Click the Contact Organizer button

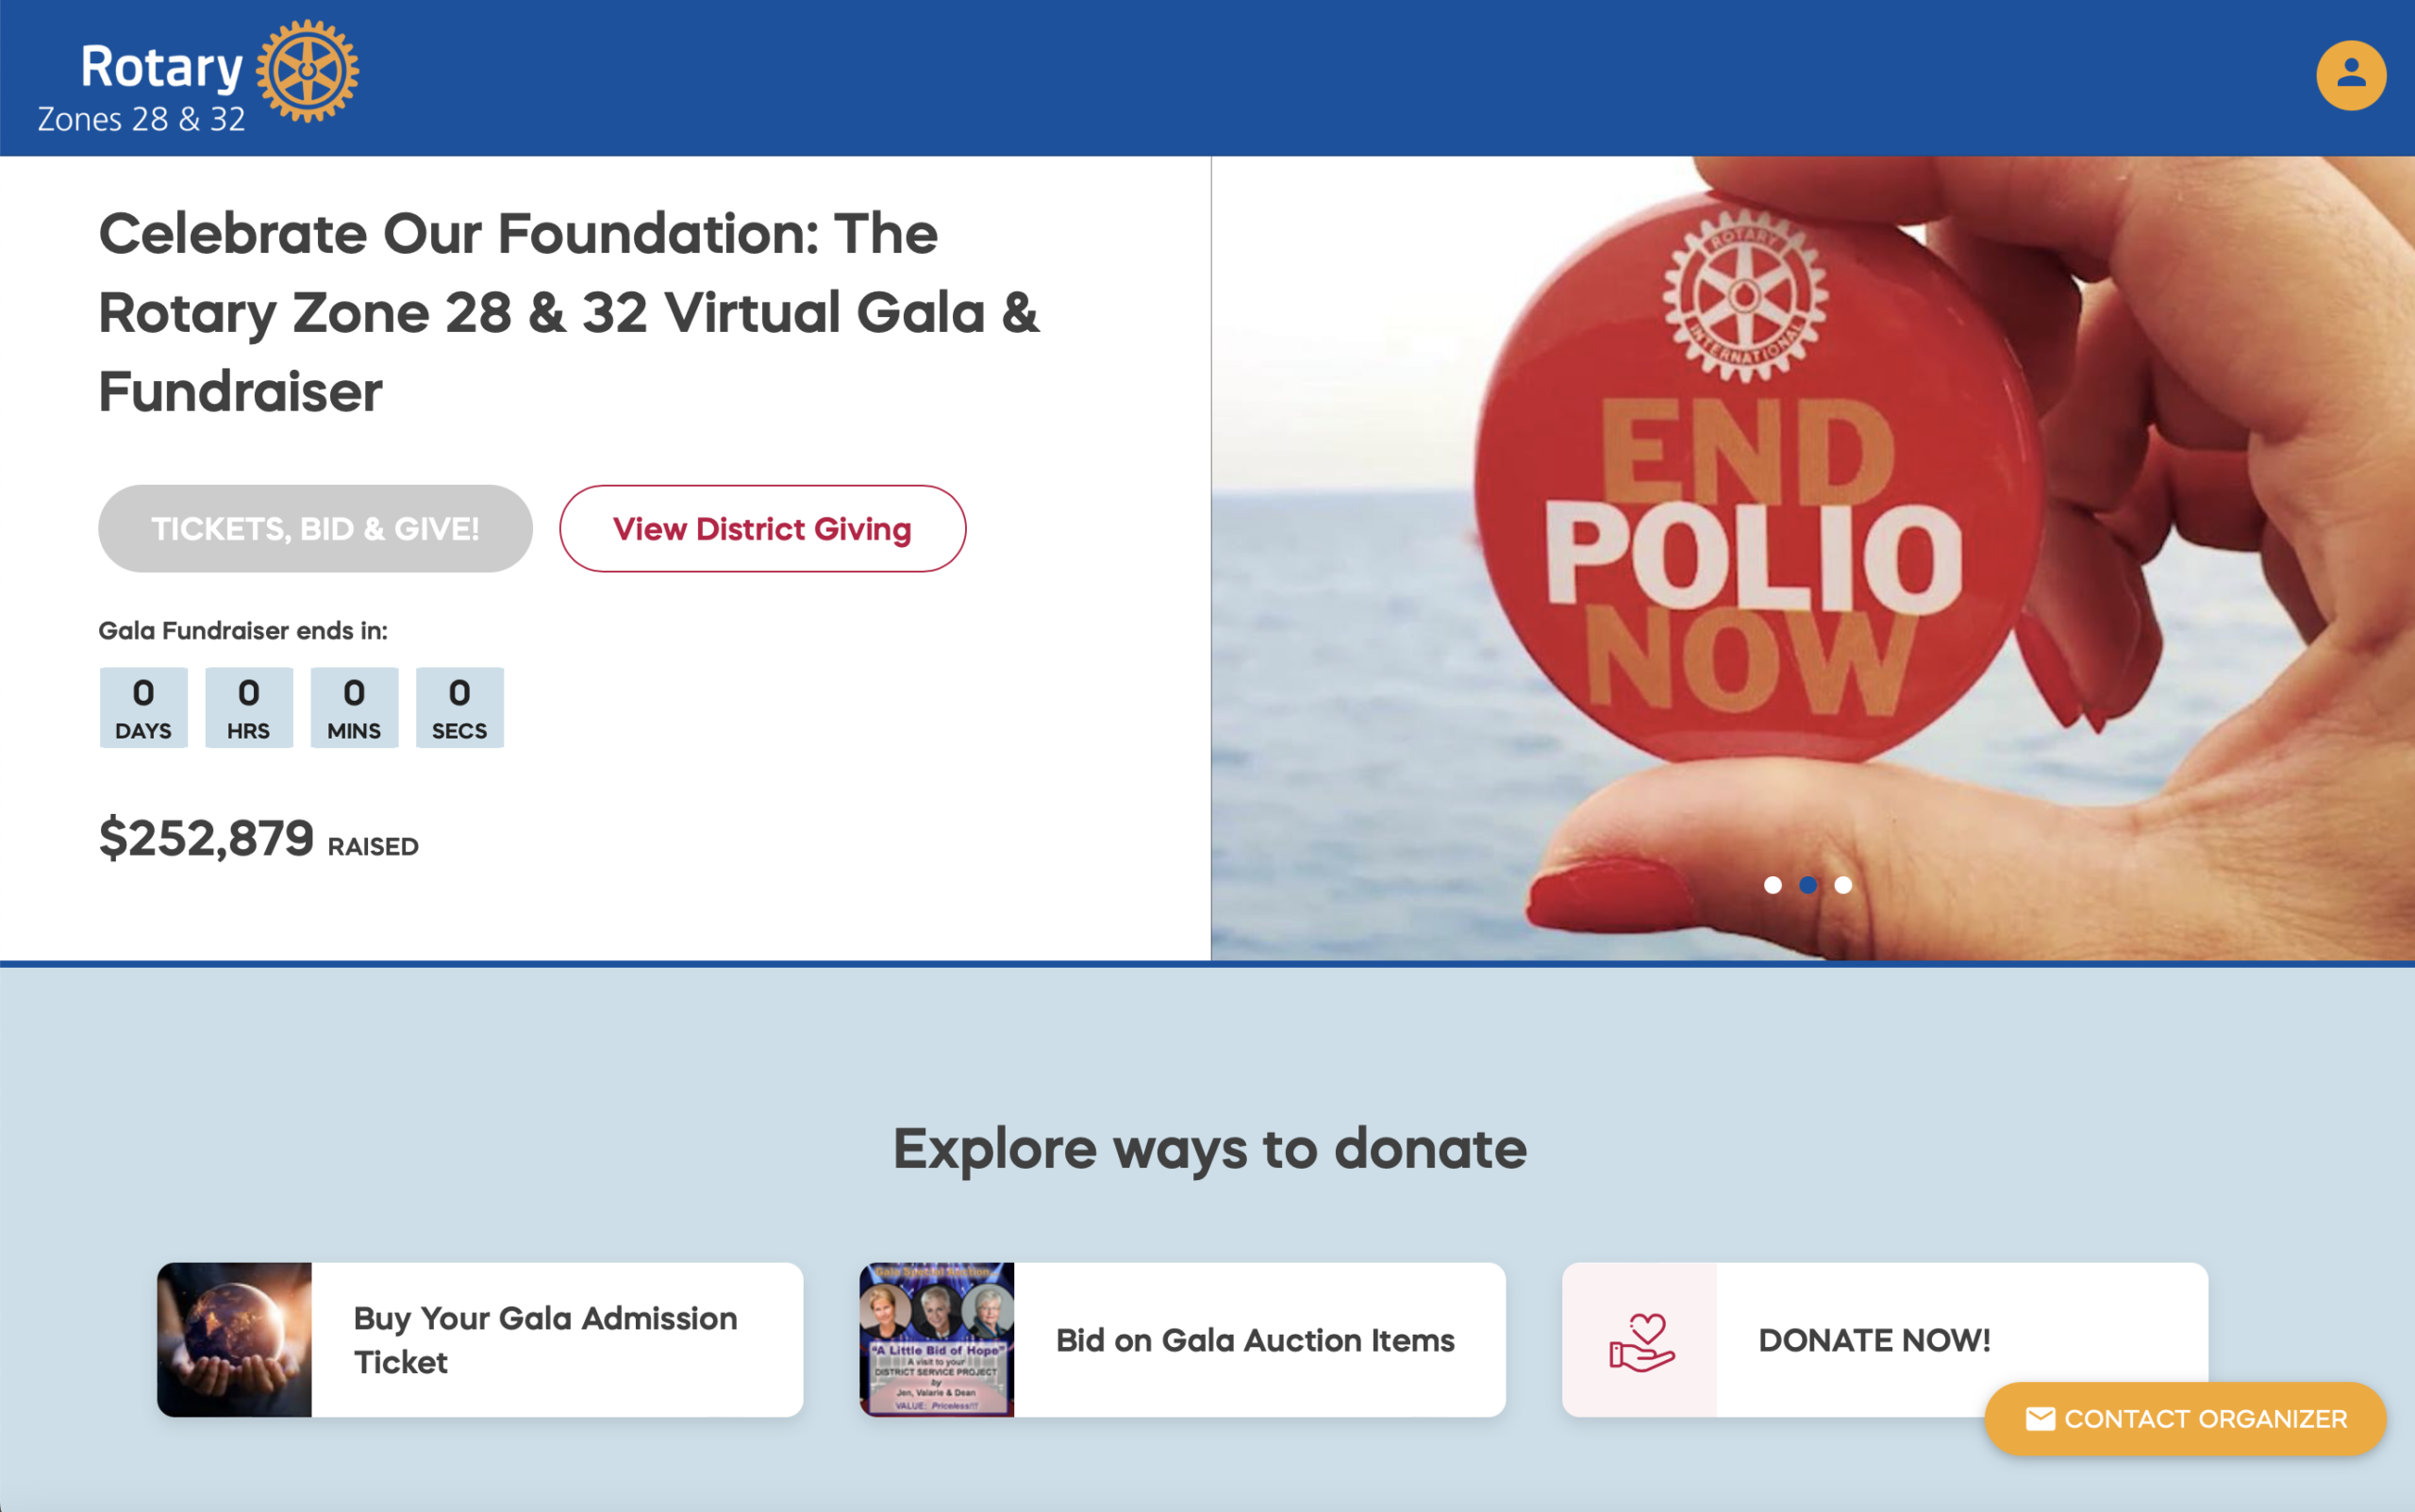[2185, 1418]
